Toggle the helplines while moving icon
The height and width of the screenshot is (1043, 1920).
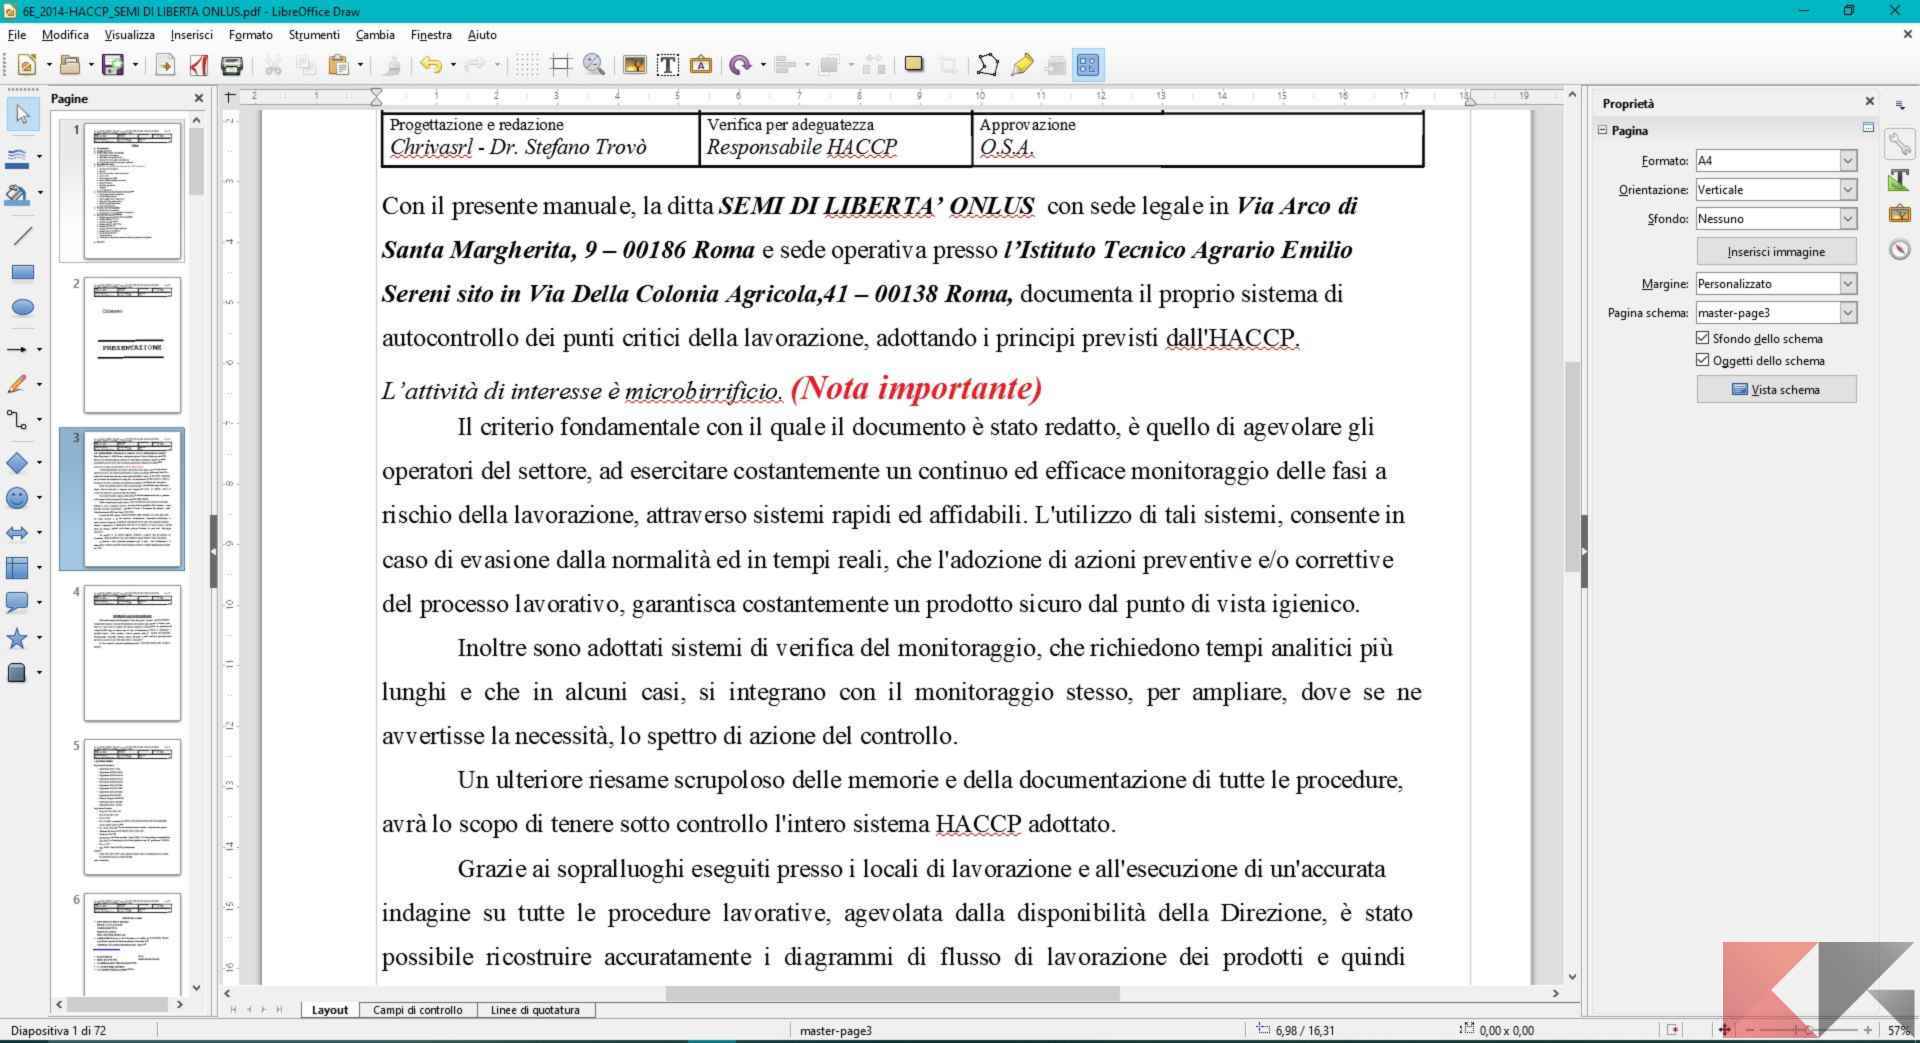click(x=561, y=65)
